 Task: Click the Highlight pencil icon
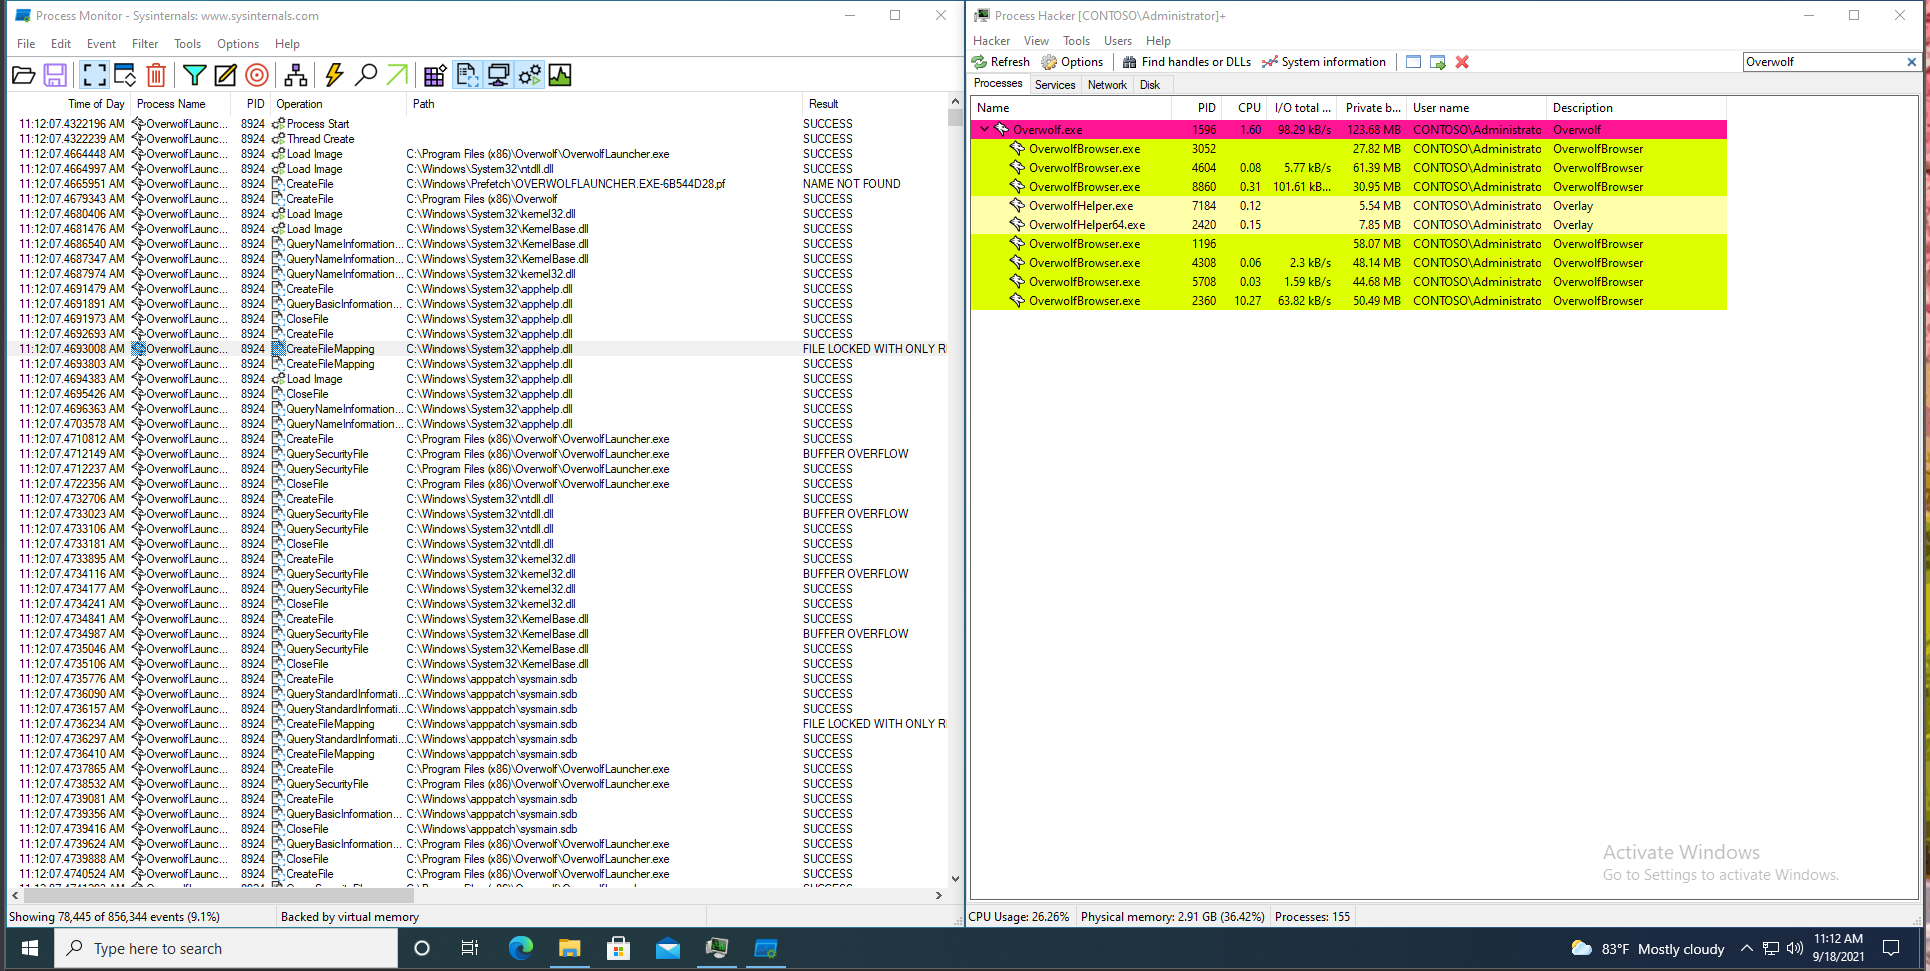coord(226,75)
